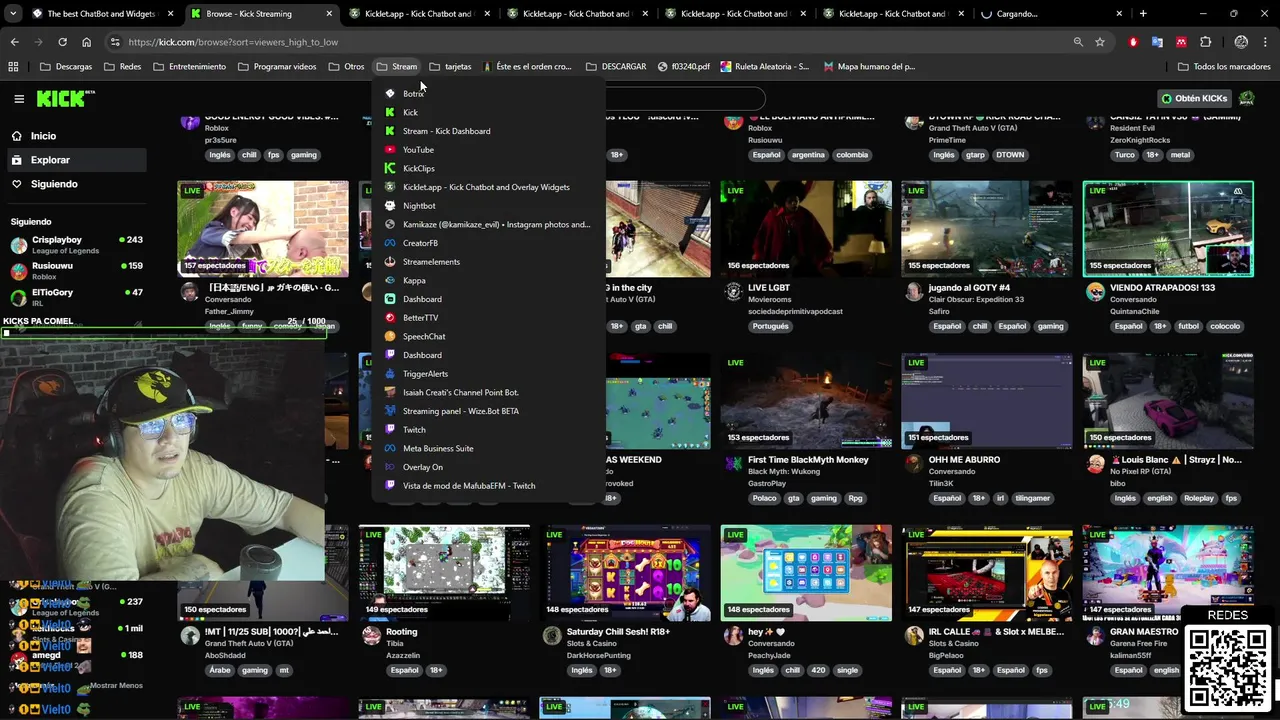Viewport: 1280px width, 720px height.
Task: Open a new browser tab
Action: point(1143,14)
